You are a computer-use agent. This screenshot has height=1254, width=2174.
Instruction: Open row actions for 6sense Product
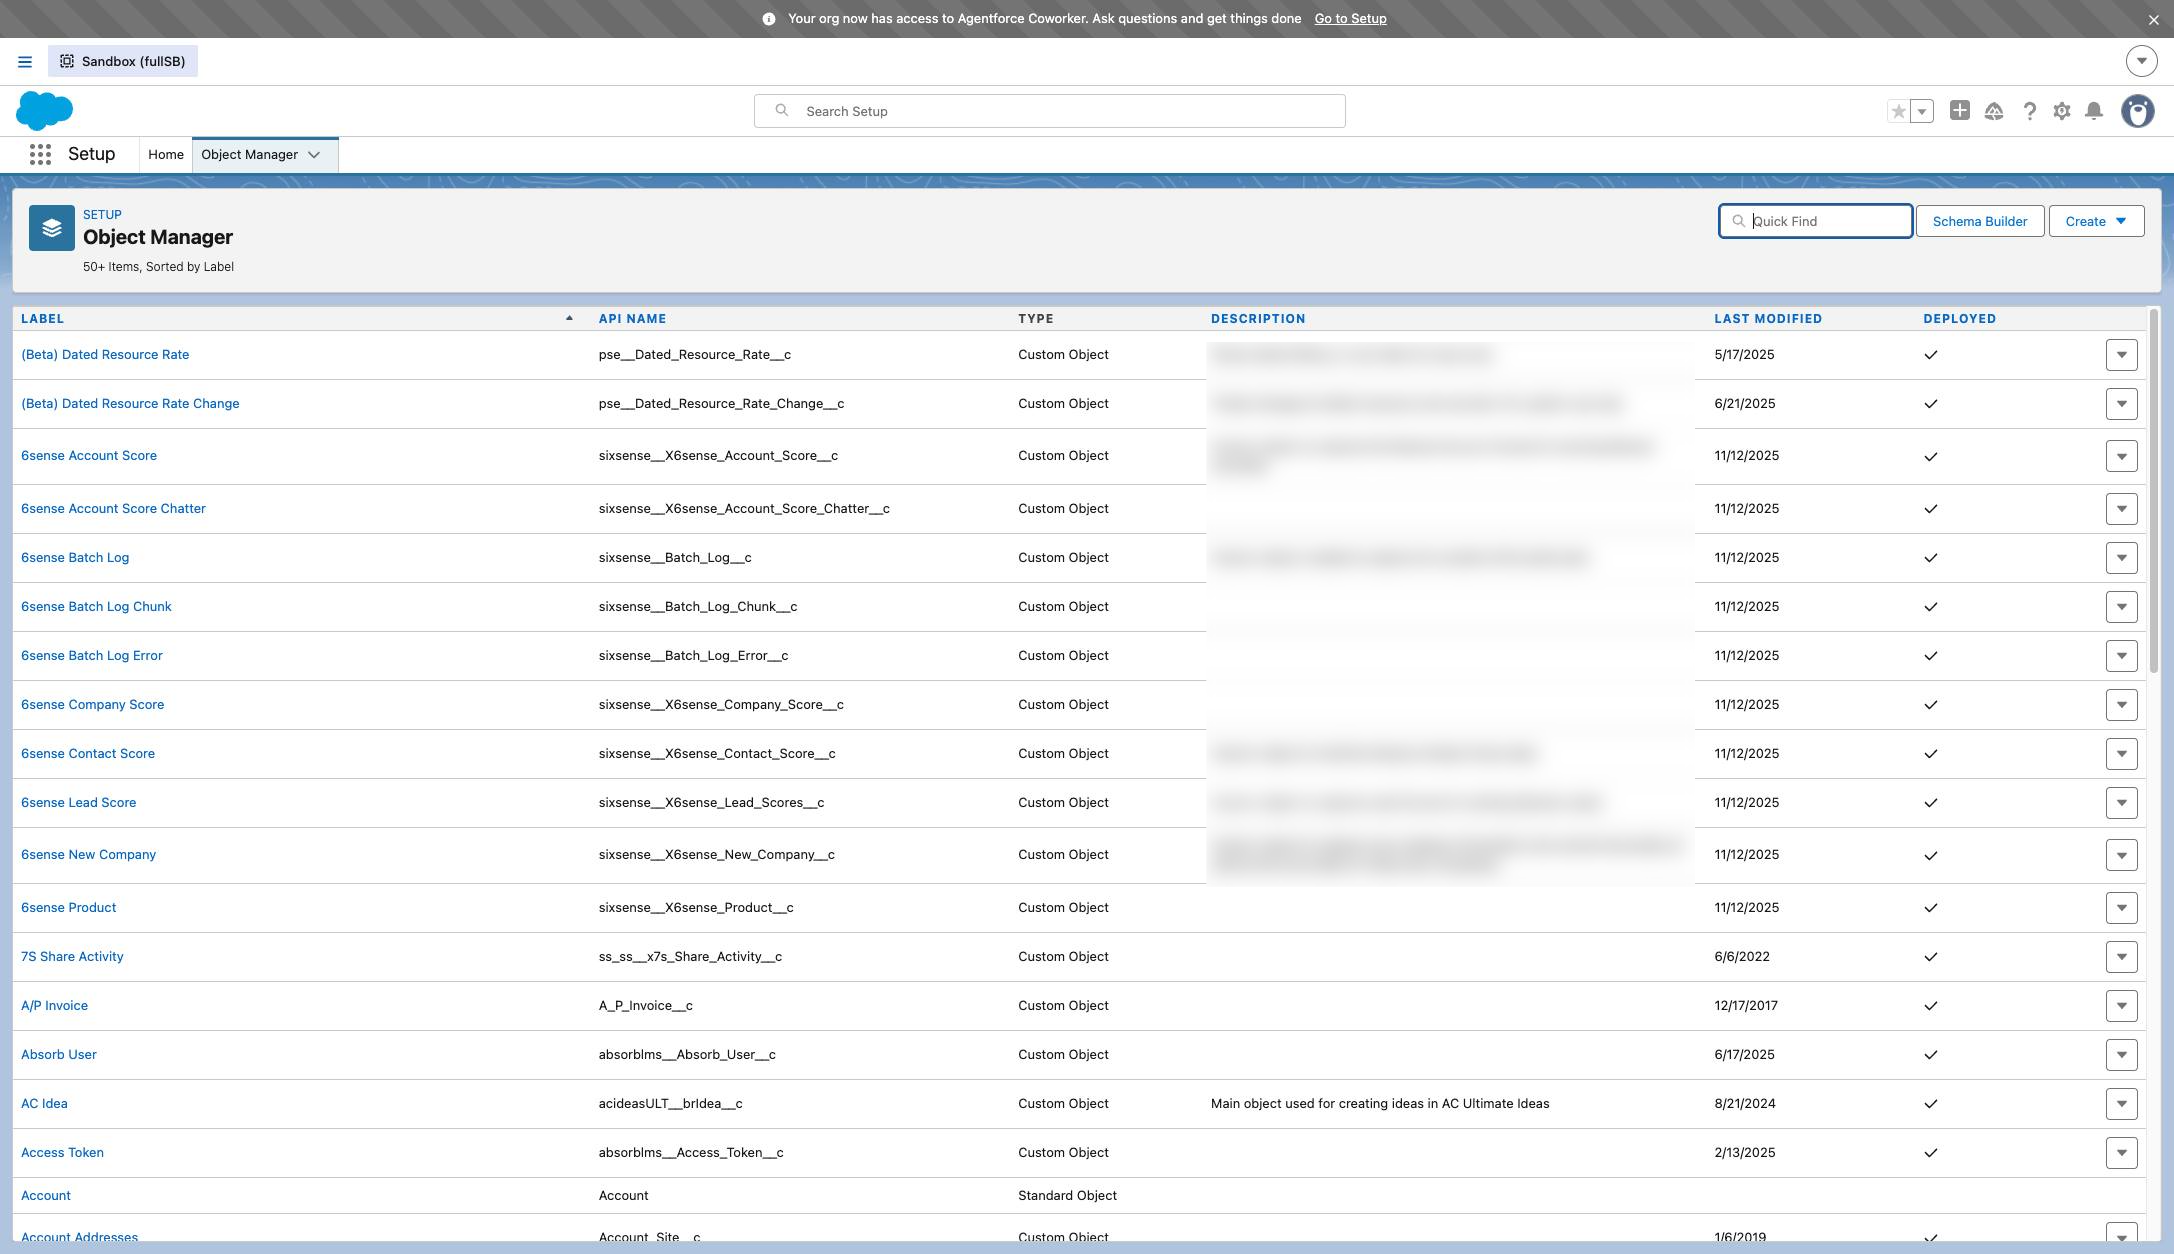coord(2121,908)
